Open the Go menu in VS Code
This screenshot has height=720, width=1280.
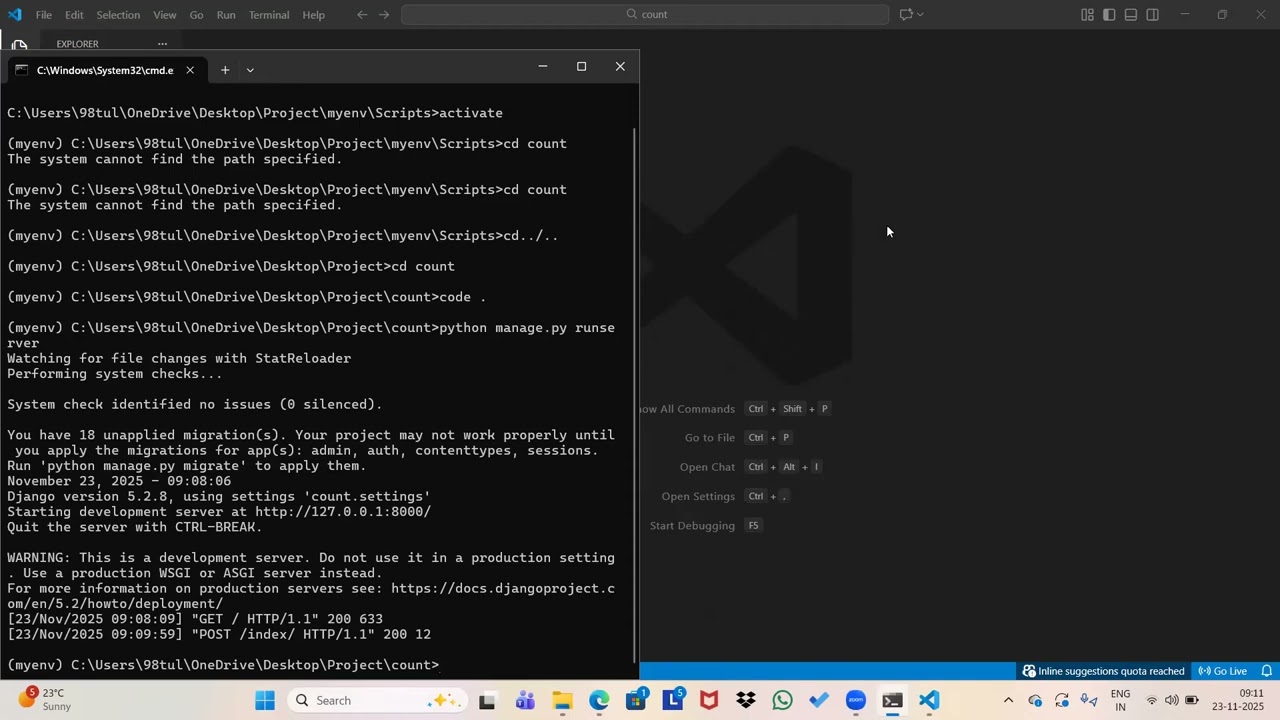coord(196,15)
